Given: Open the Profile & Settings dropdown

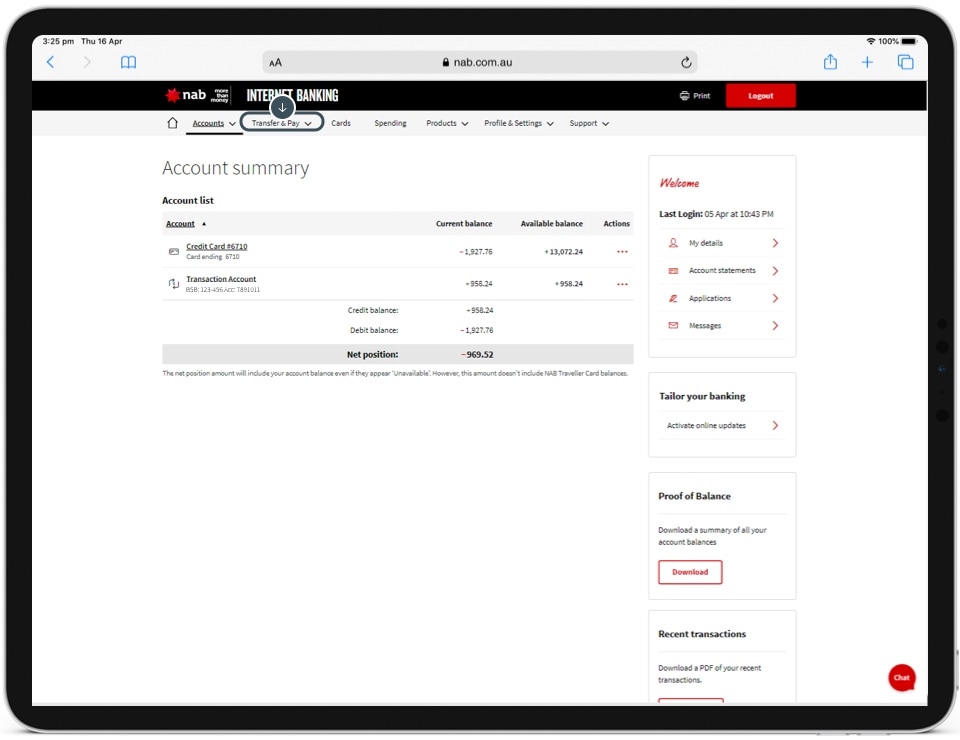Looking at the screenshot, I should pos(518,123).
